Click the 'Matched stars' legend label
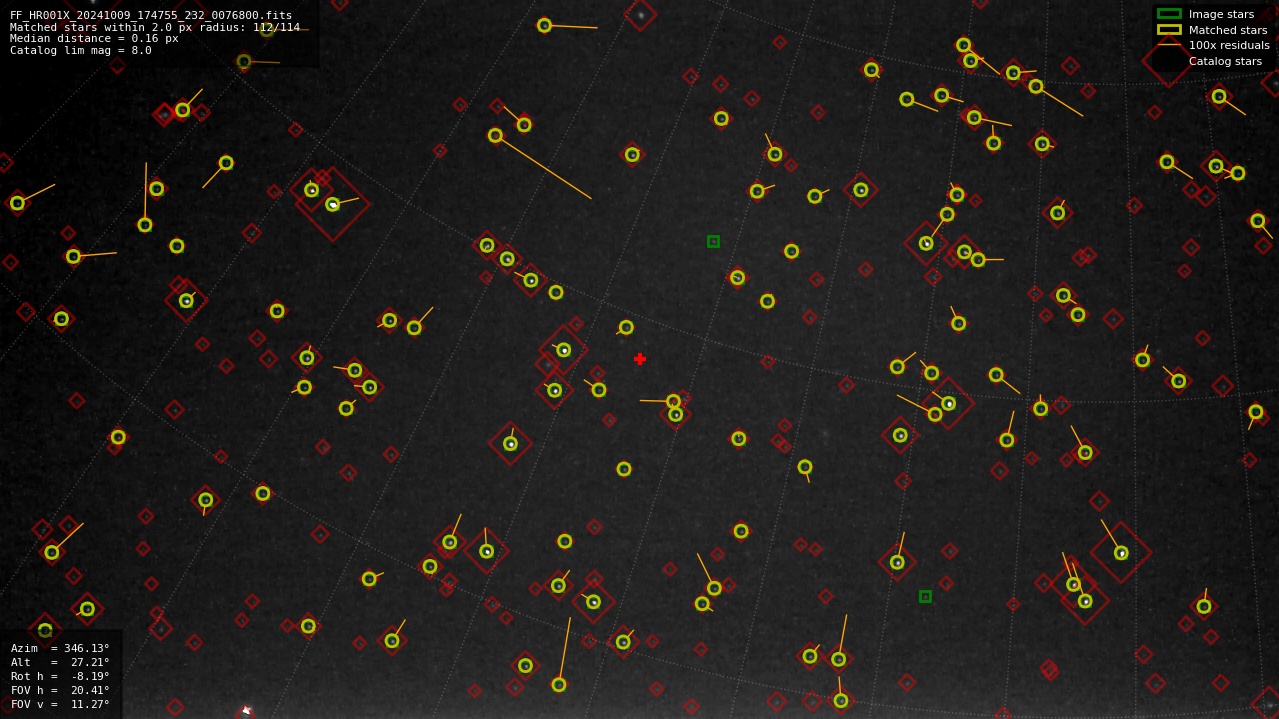Image resolution: width=1279 pixels, height=719 pixels. click(1228, 30)
